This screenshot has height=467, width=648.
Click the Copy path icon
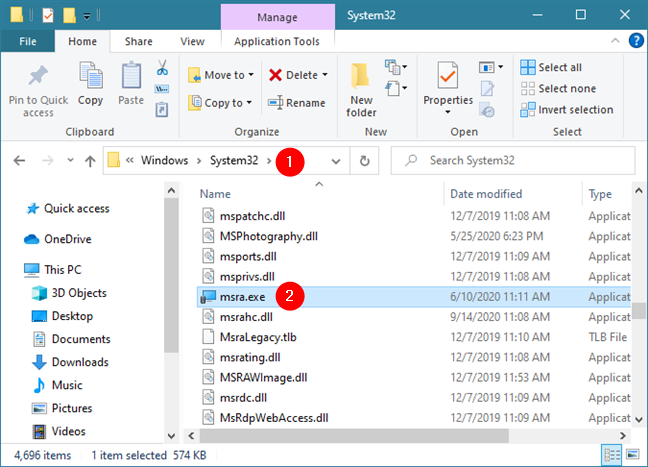(162, 89)
